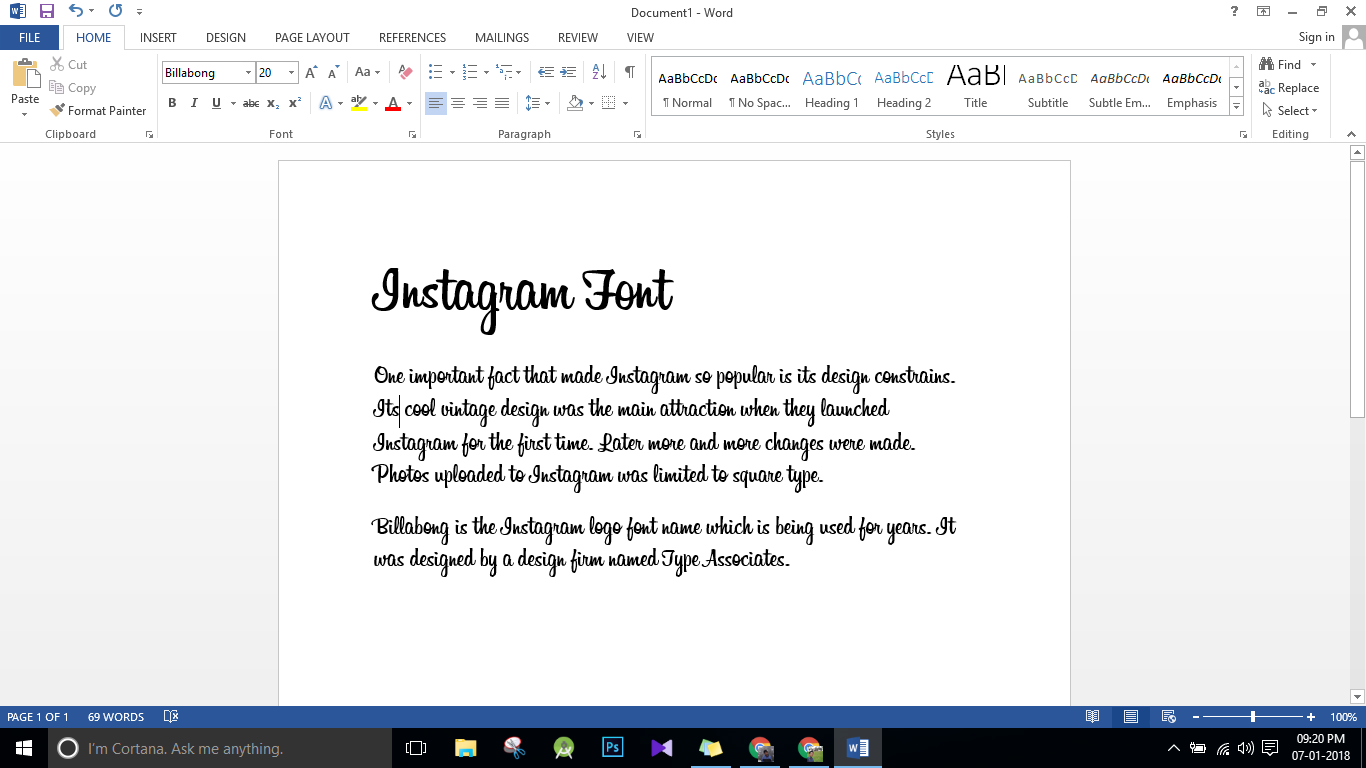1366x768 pixels.
Task: Switch to the REFERENCES tab
Action: tap(412, 37)
